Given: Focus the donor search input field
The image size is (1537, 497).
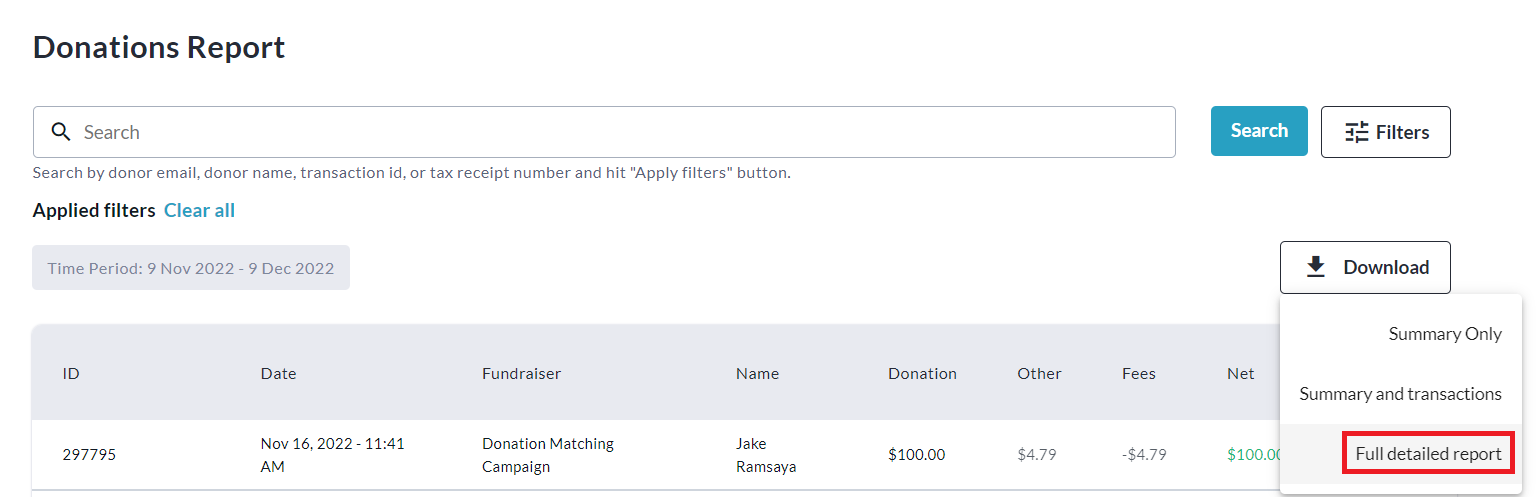Looking at the screenshot, I should pyautogui.click(x=620, y=132).
